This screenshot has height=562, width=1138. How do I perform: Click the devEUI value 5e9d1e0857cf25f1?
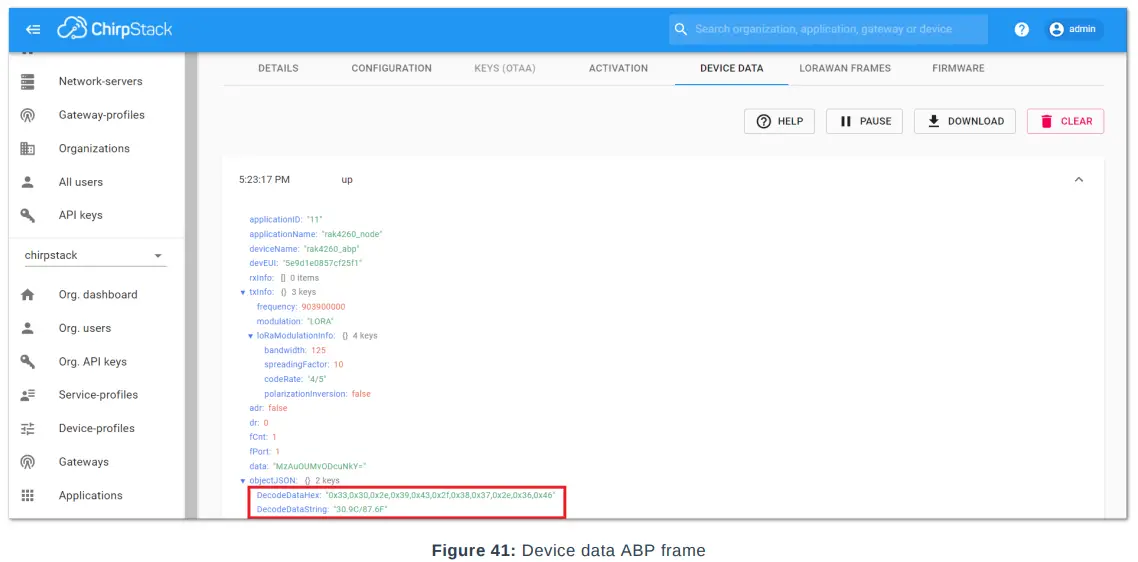click(322, 263)
